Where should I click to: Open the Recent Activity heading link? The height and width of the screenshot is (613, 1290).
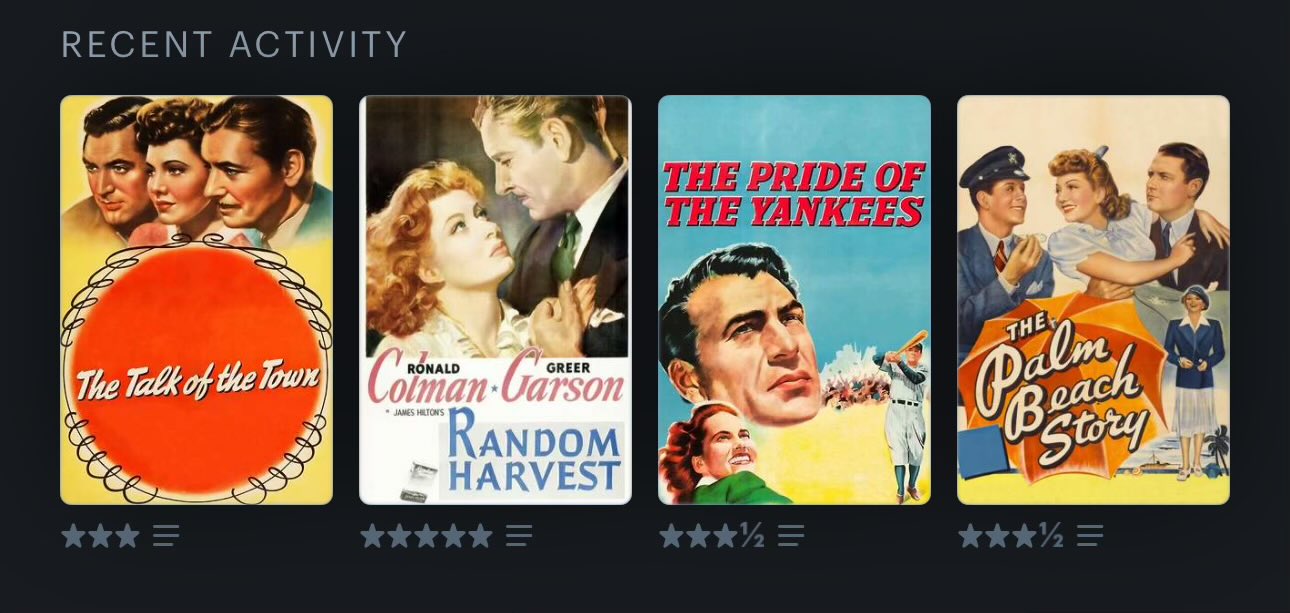(234, 45)
